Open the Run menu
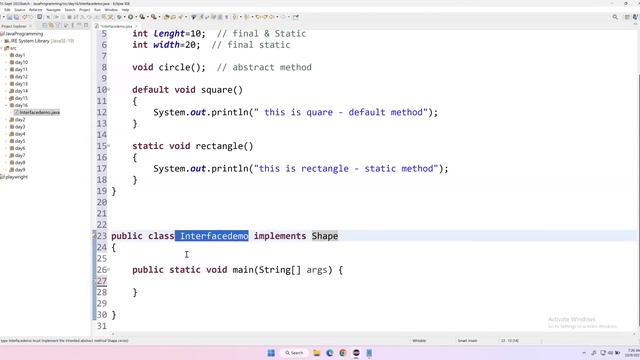 [x=97, y=10]
